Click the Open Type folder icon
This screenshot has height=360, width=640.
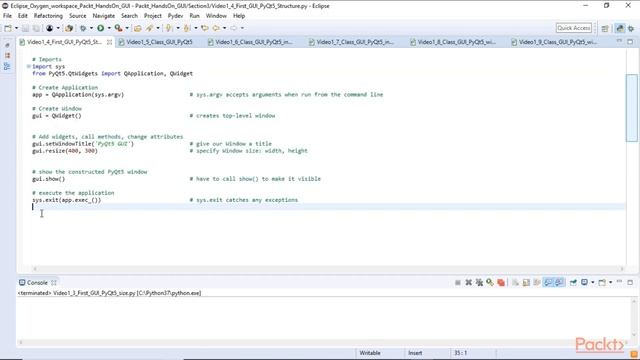point(138,28)
